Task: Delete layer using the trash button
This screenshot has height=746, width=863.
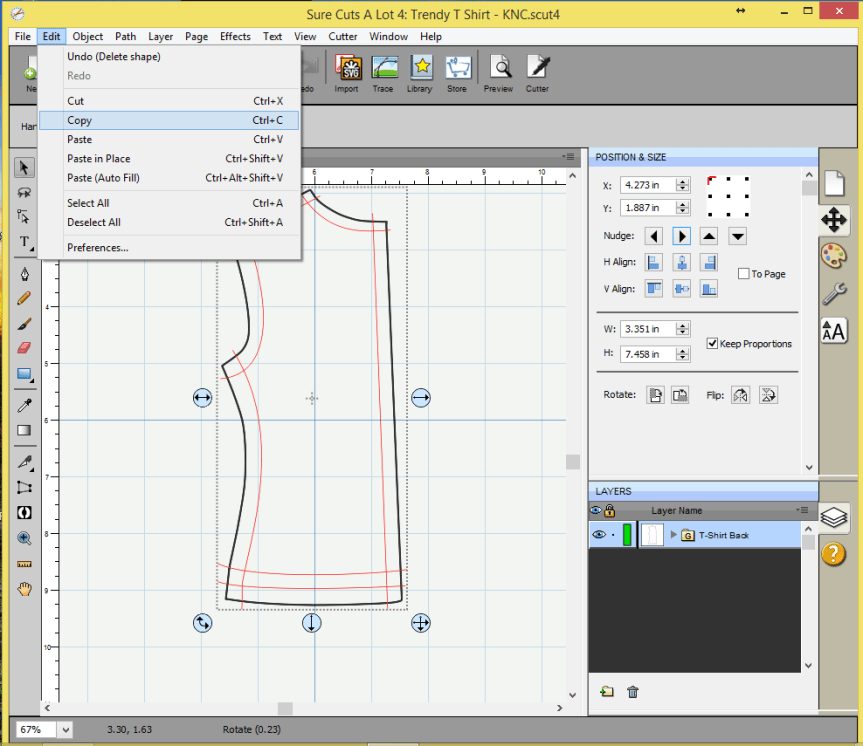Action: (x=632, y=691)
